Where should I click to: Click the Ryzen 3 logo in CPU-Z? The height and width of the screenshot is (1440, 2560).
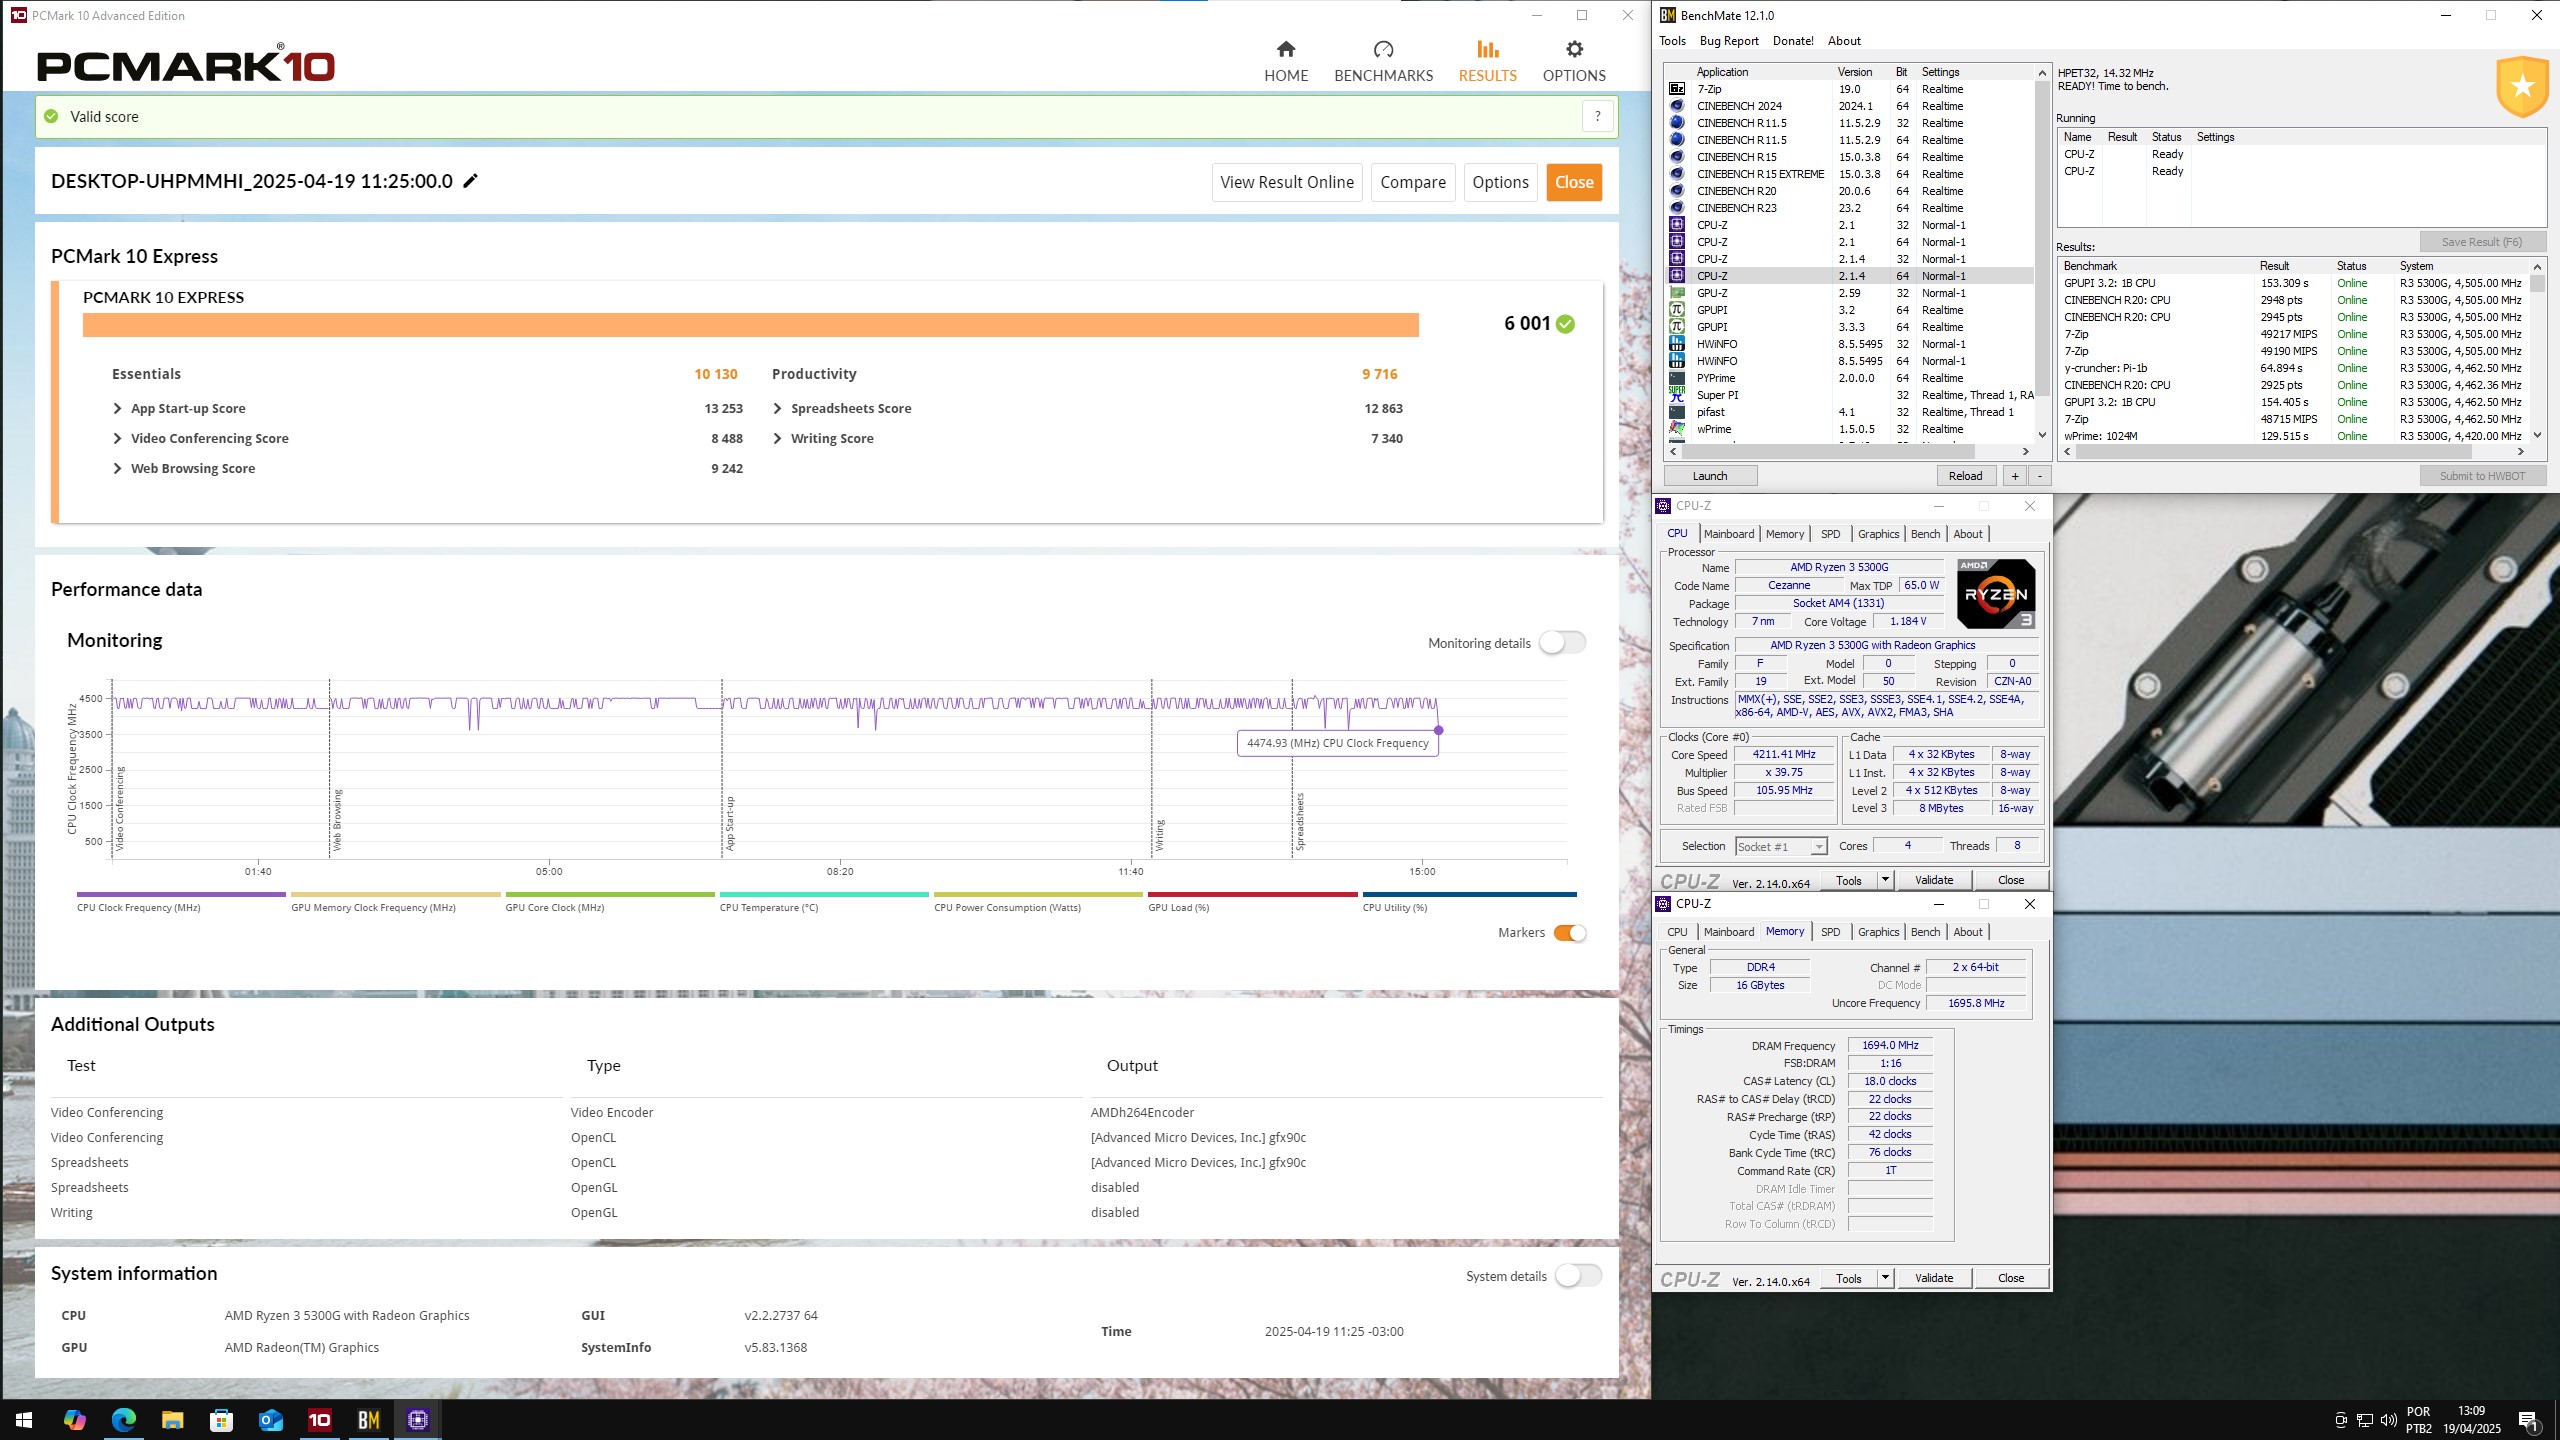(1995, 594)
